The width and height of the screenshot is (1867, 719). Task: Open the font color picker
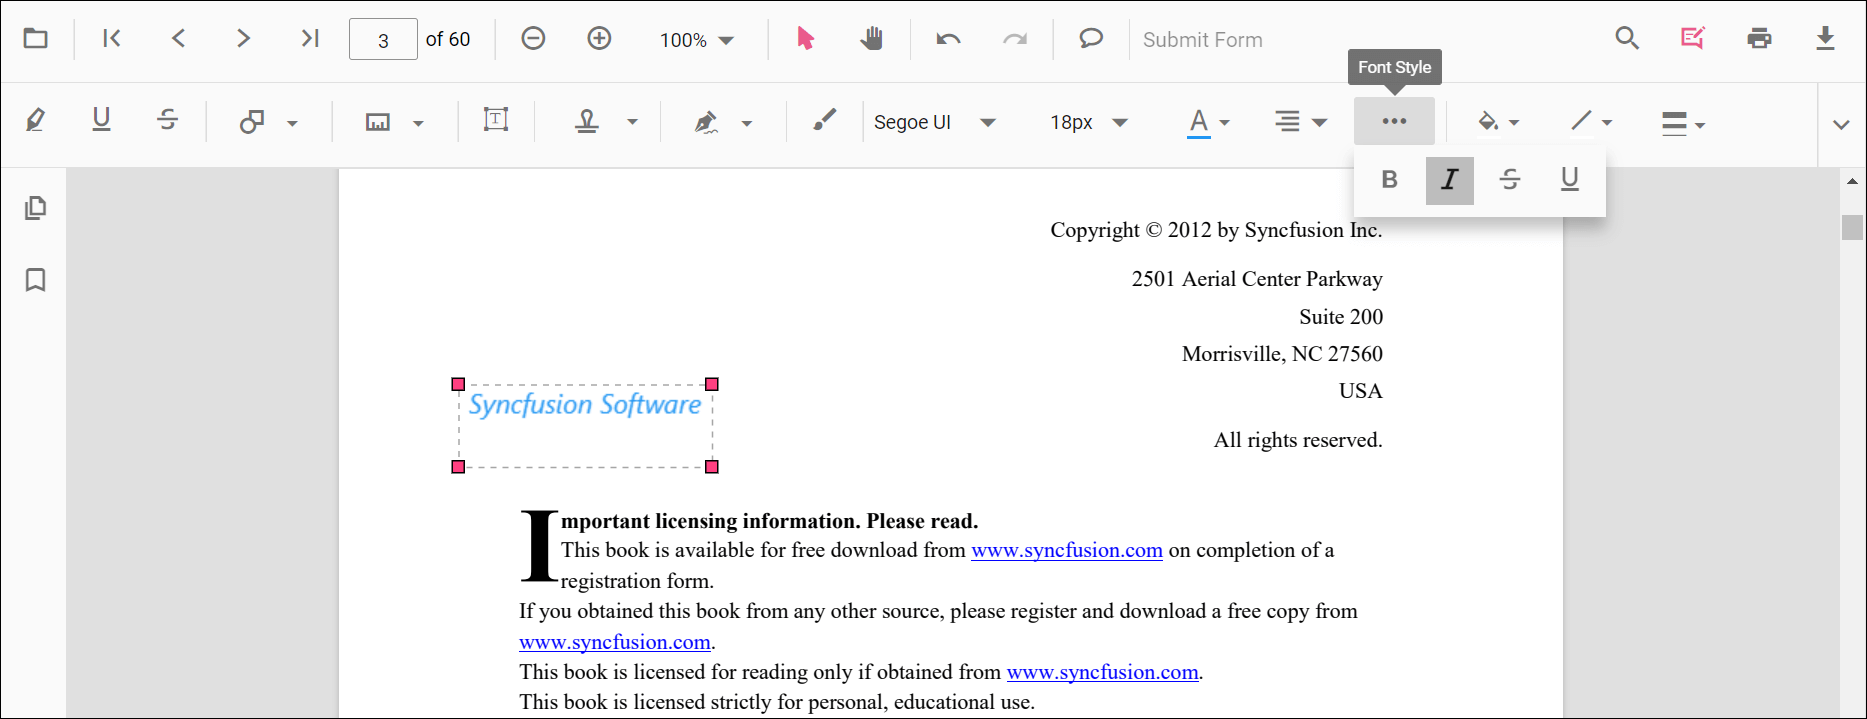[1208, 122]
